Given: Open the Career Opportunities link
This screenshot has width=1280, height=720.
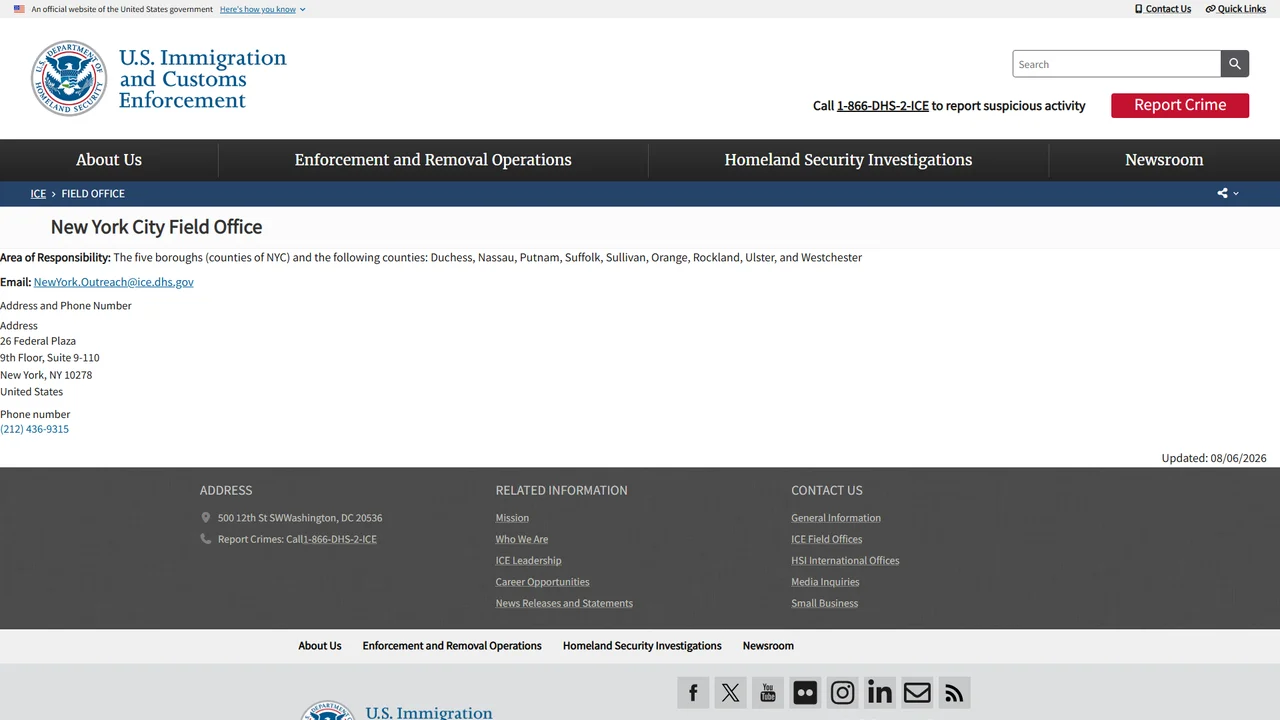Looking at the screenshot, I should point(542,582).
